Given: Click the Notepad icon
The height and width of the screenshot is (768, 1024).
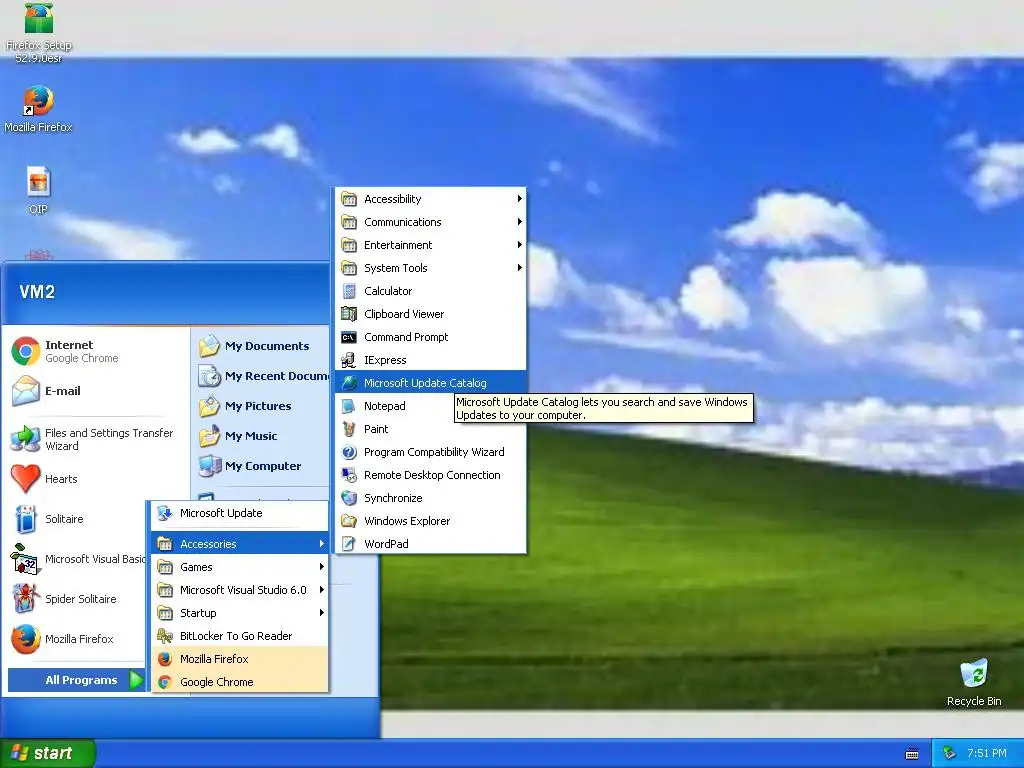Looking at the screenshot, I should (x=349, y=406).
